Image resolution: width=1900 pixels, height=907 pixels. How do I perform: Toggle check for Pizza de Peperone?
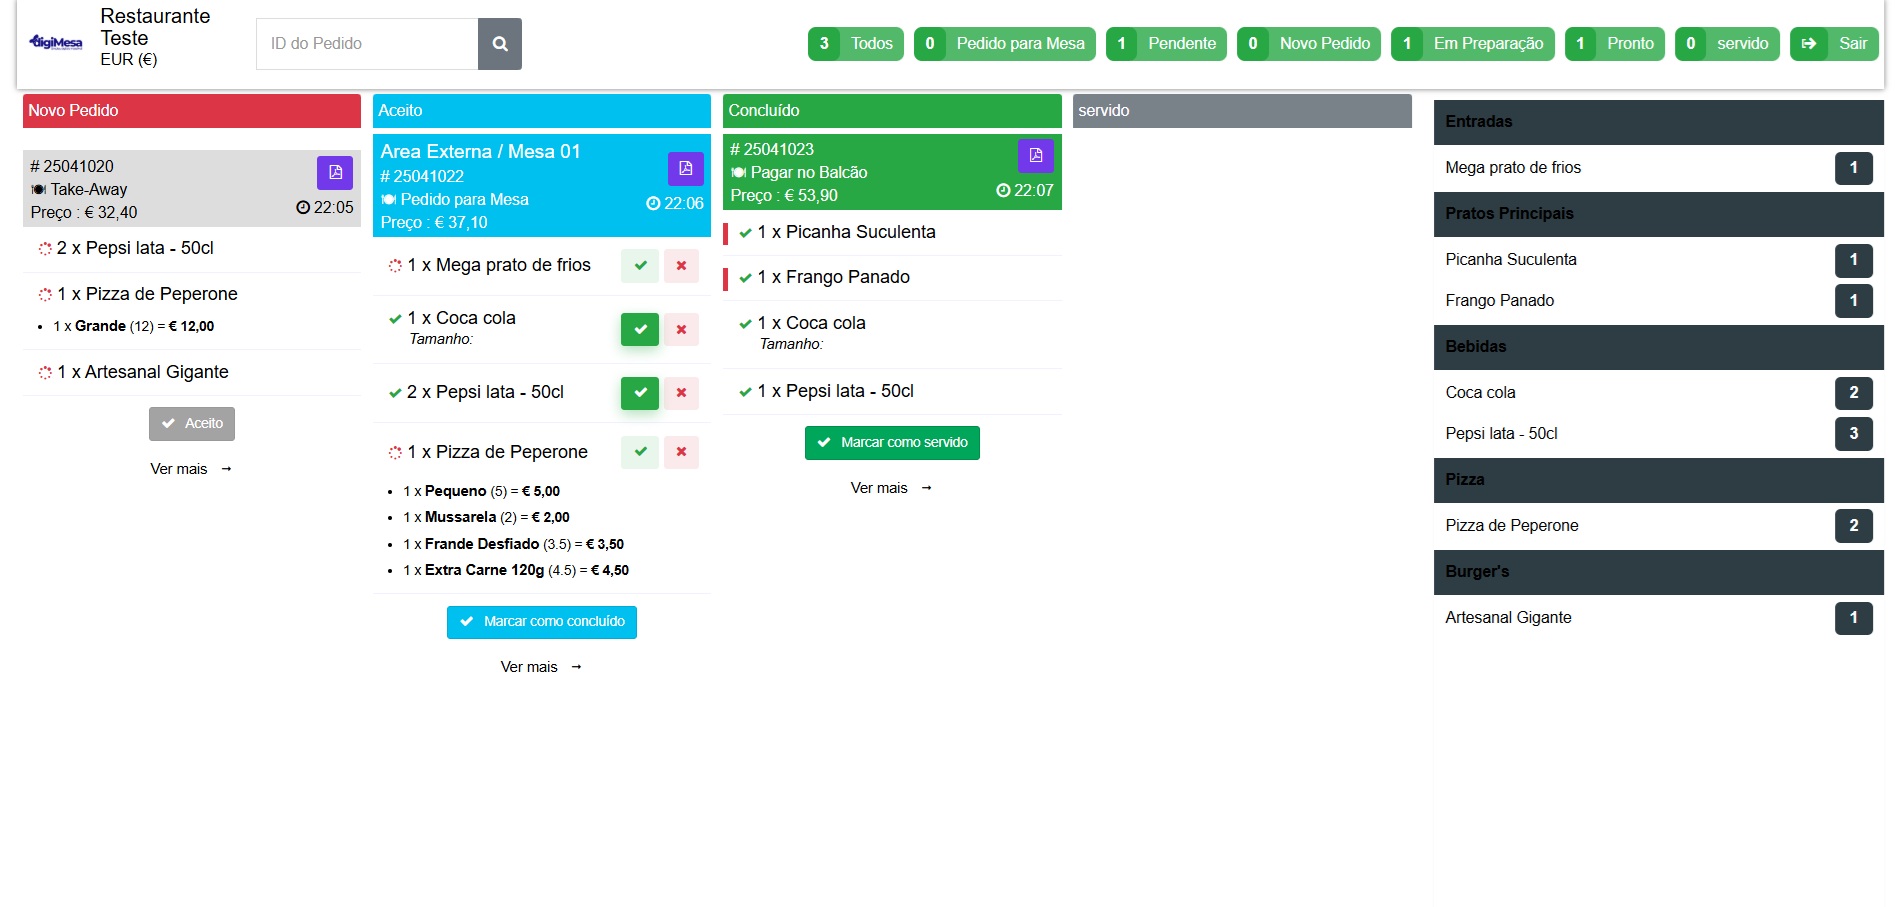click(640, 452)
